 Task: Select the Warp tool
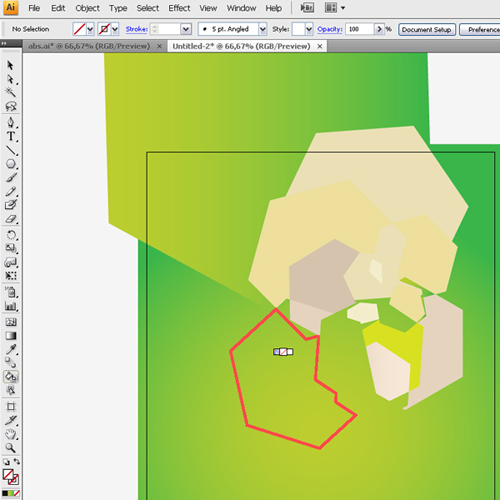point(11,262)
